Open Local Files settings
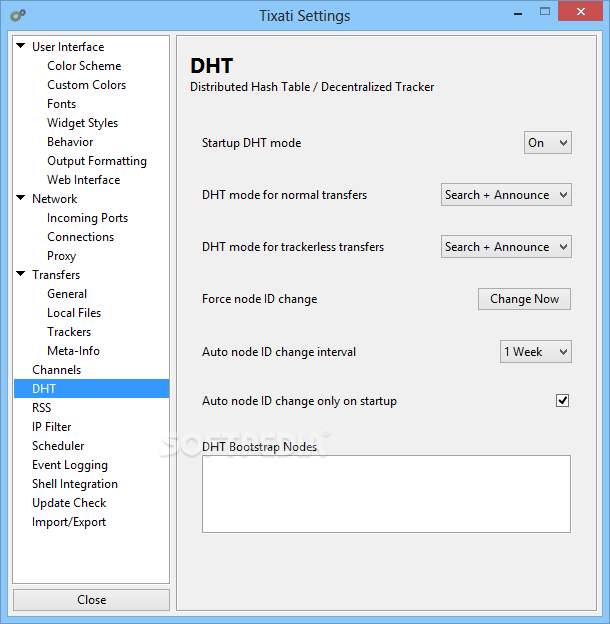The height and width of the screenshot is (624, 610). [74, 313]
